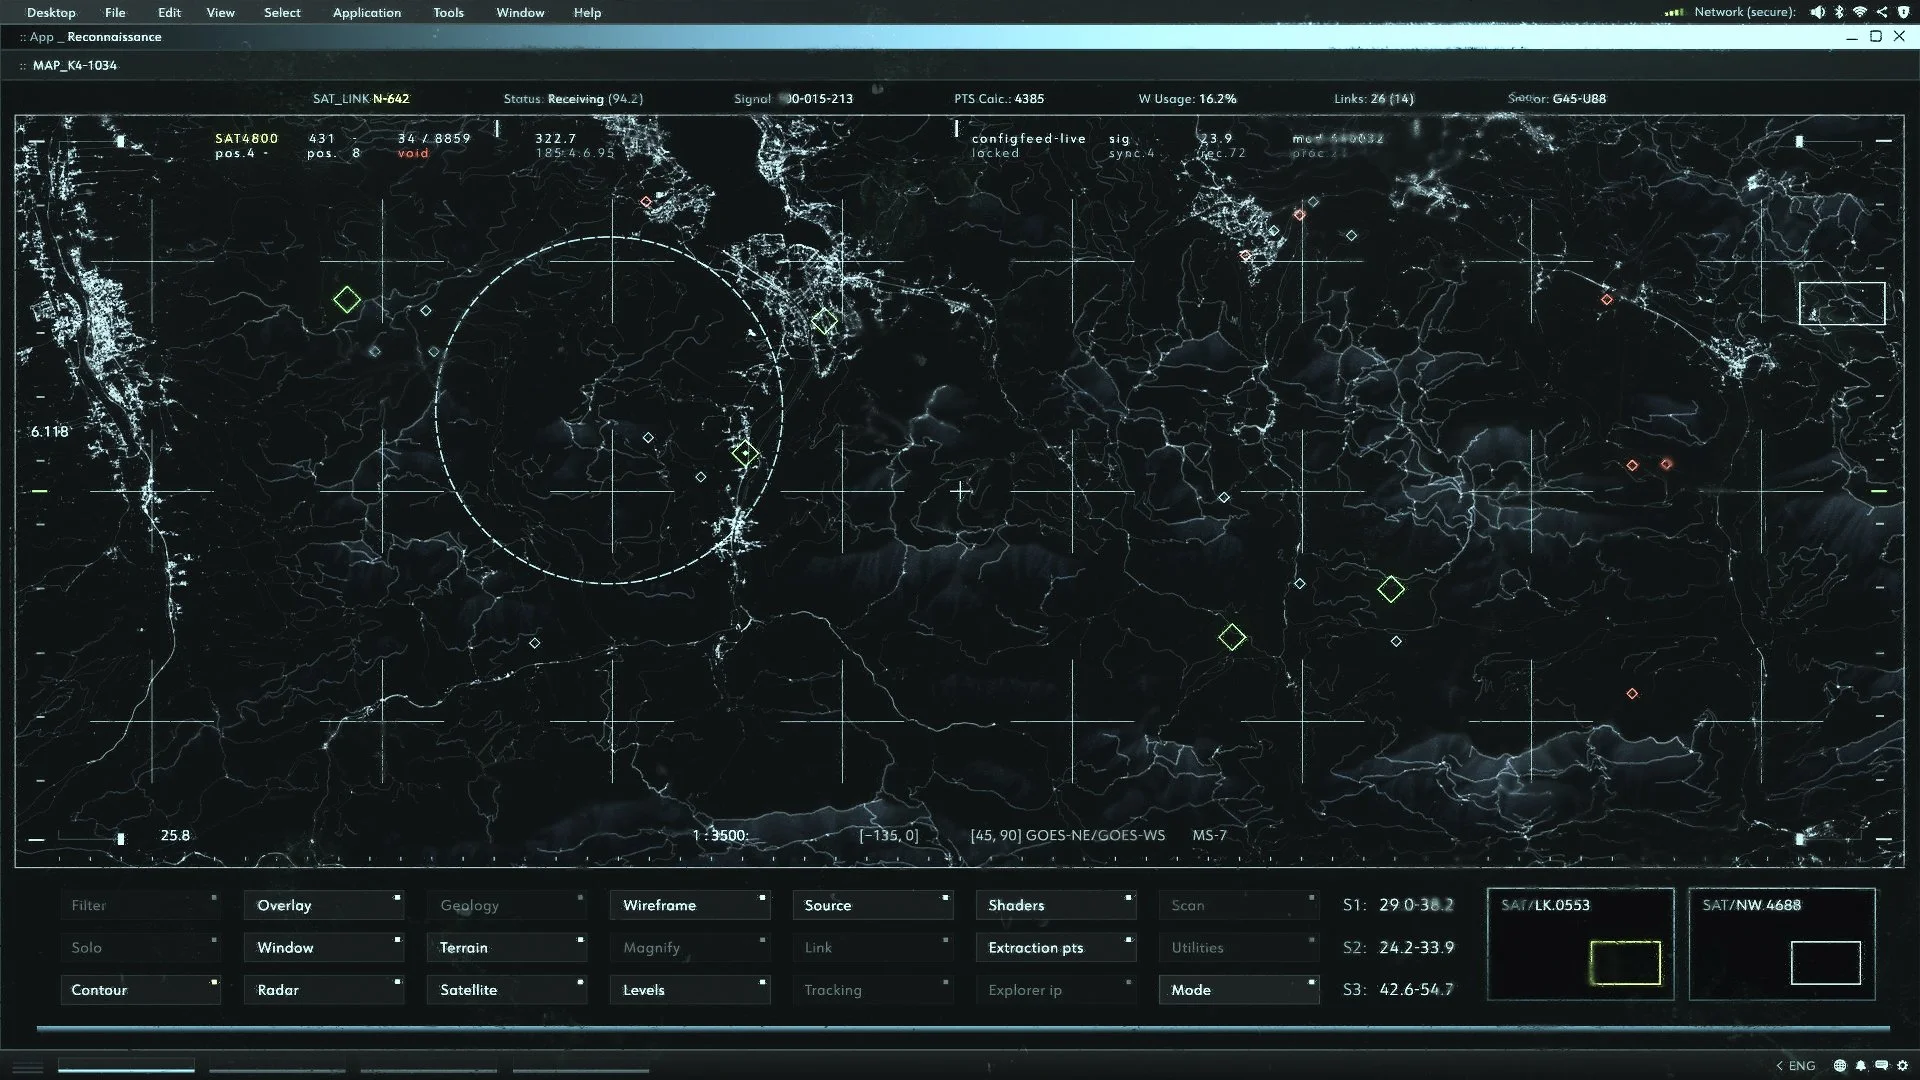
Task: Click the Bluetooth icon in top bar
Action: tap(1839, 12)
